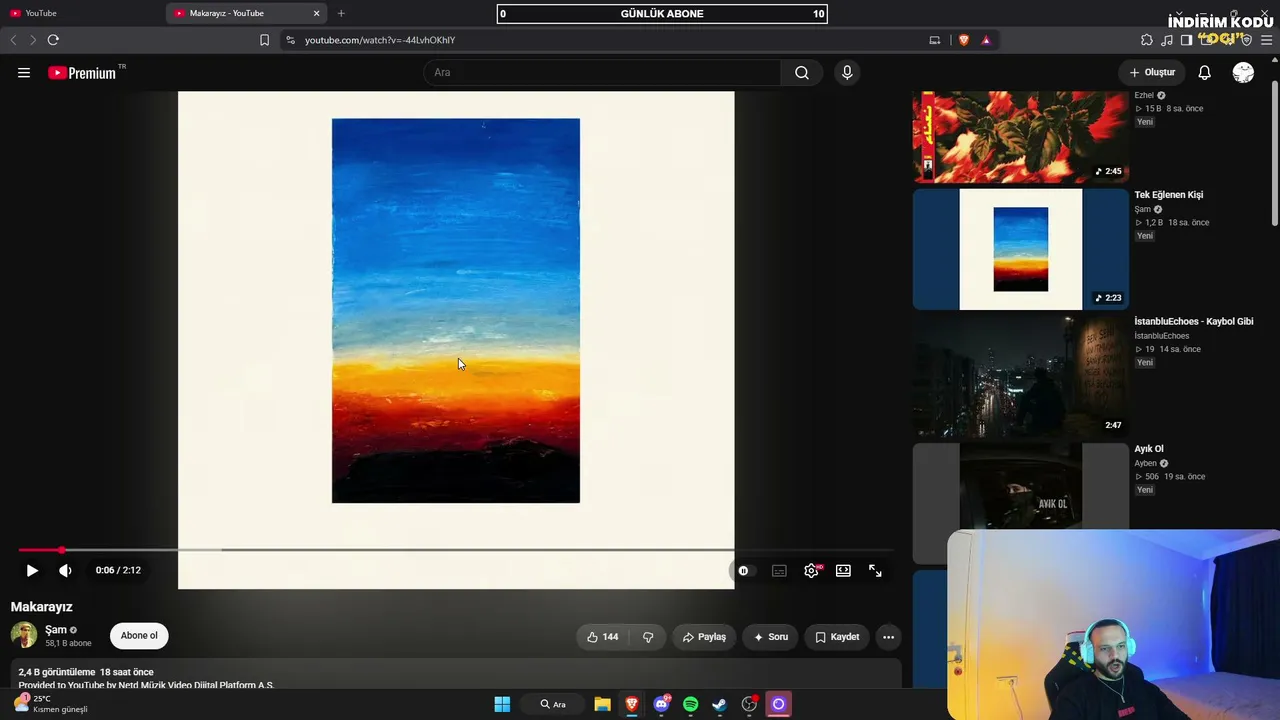Like the video with 144 likes
Image resolution: width=1280 pixels, height=720 pixels.
(602, 637)
